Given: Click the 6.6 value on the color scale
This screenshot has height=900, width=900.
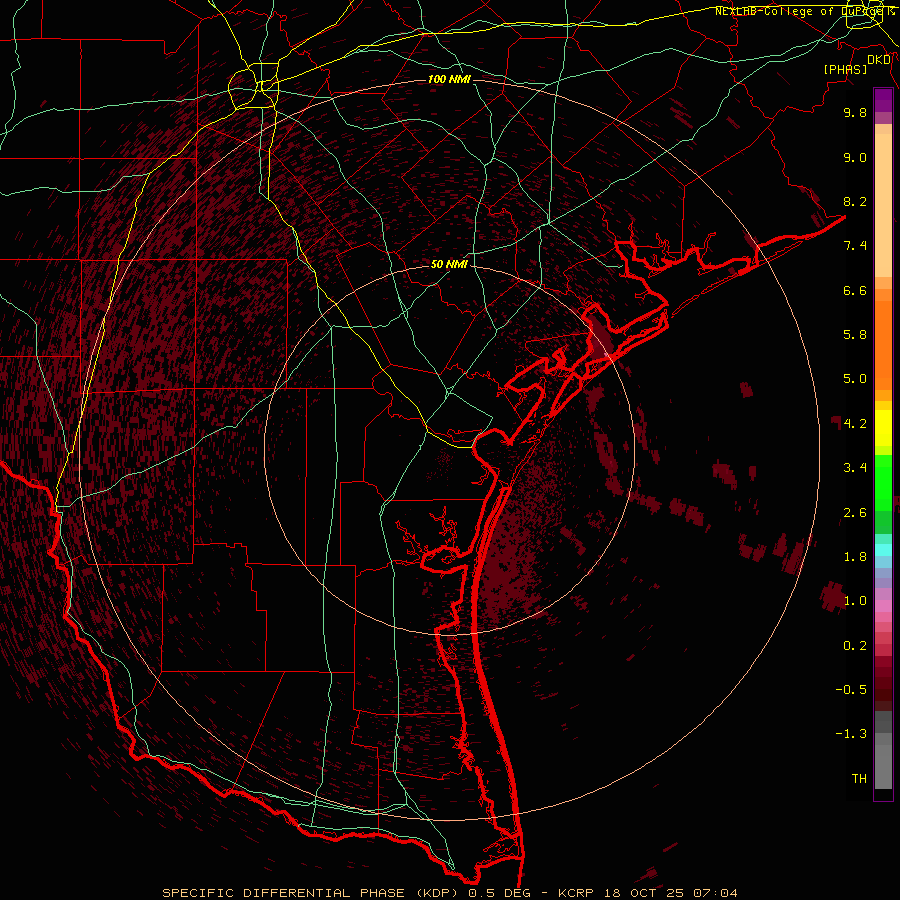Looking at the screenshot, I should click(855, 290).
